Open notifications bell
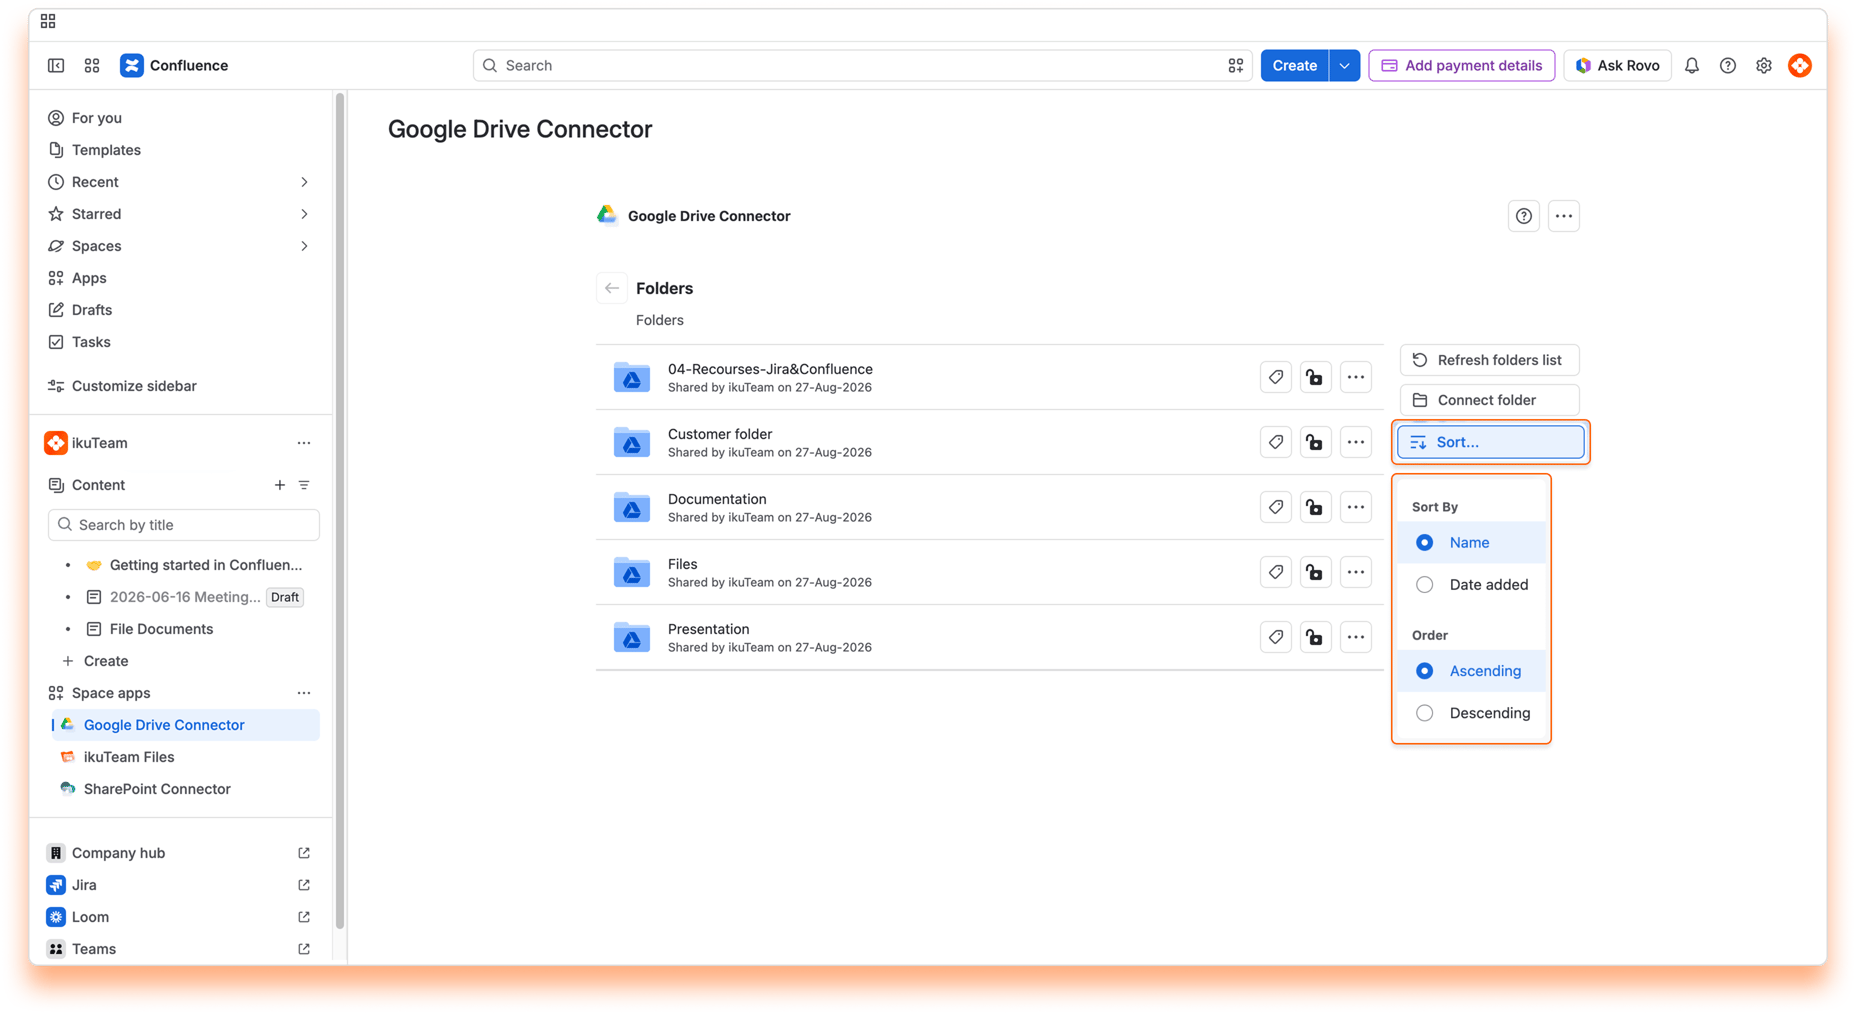 [x=1692, y=65]
